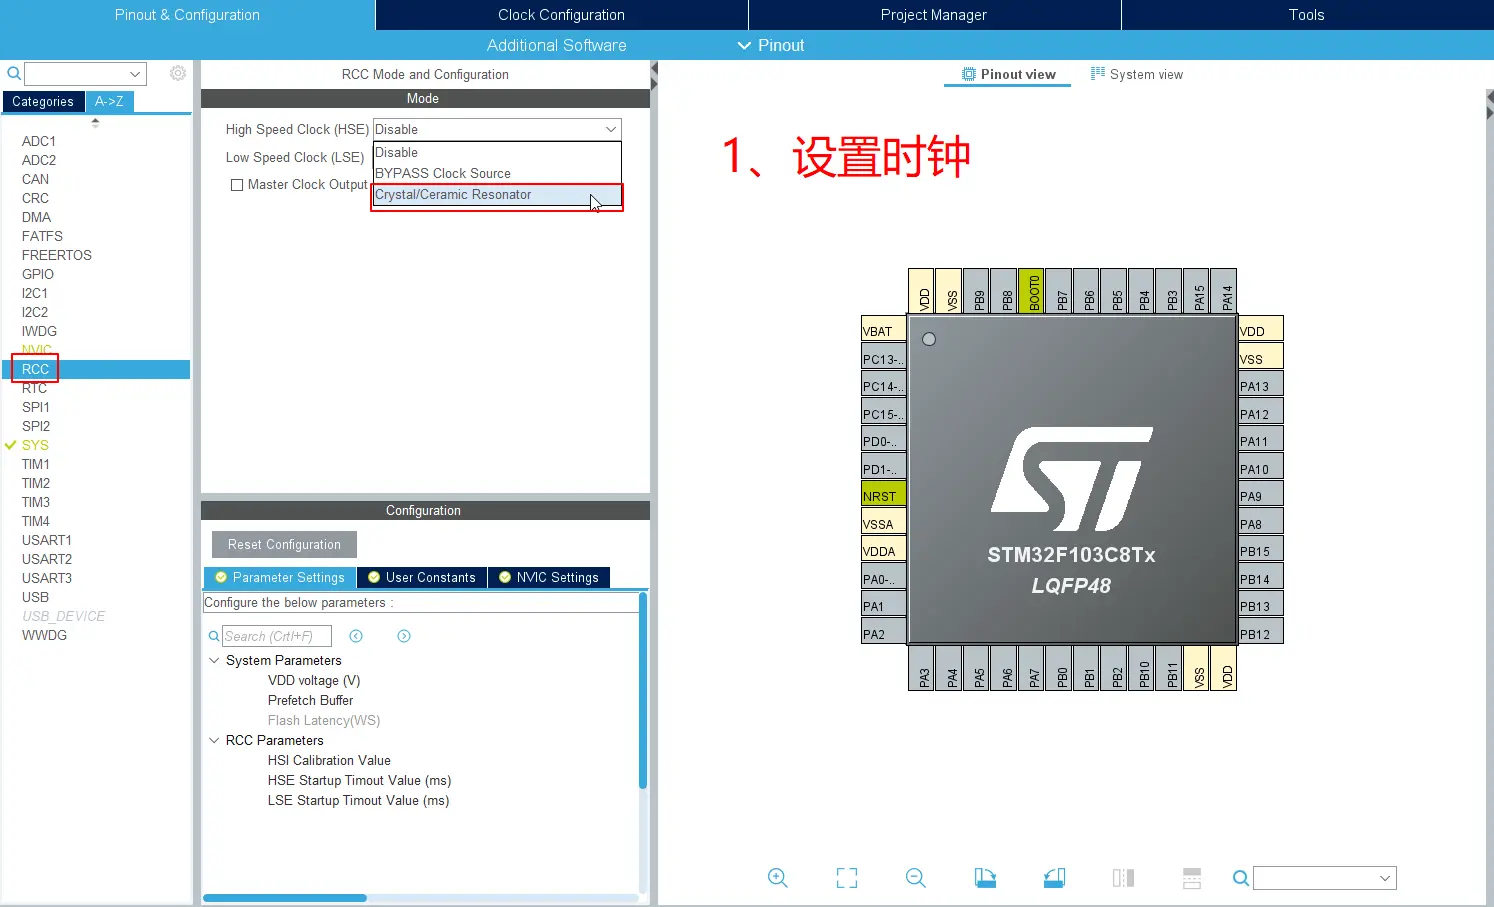The width and height of the screenshot is (1494, 907).
Task: Click the horizontal scrollbar under parameters
Action: pyautogui.click(x=285, y=898)
